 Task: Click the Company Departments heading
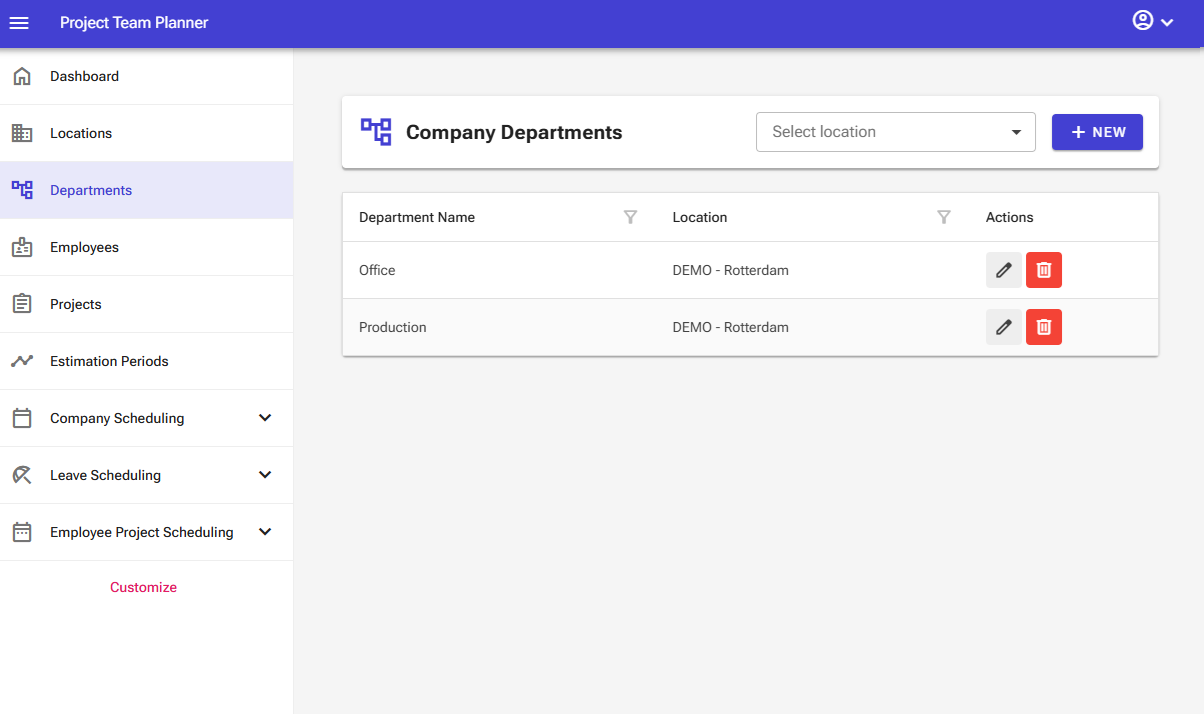514,132
